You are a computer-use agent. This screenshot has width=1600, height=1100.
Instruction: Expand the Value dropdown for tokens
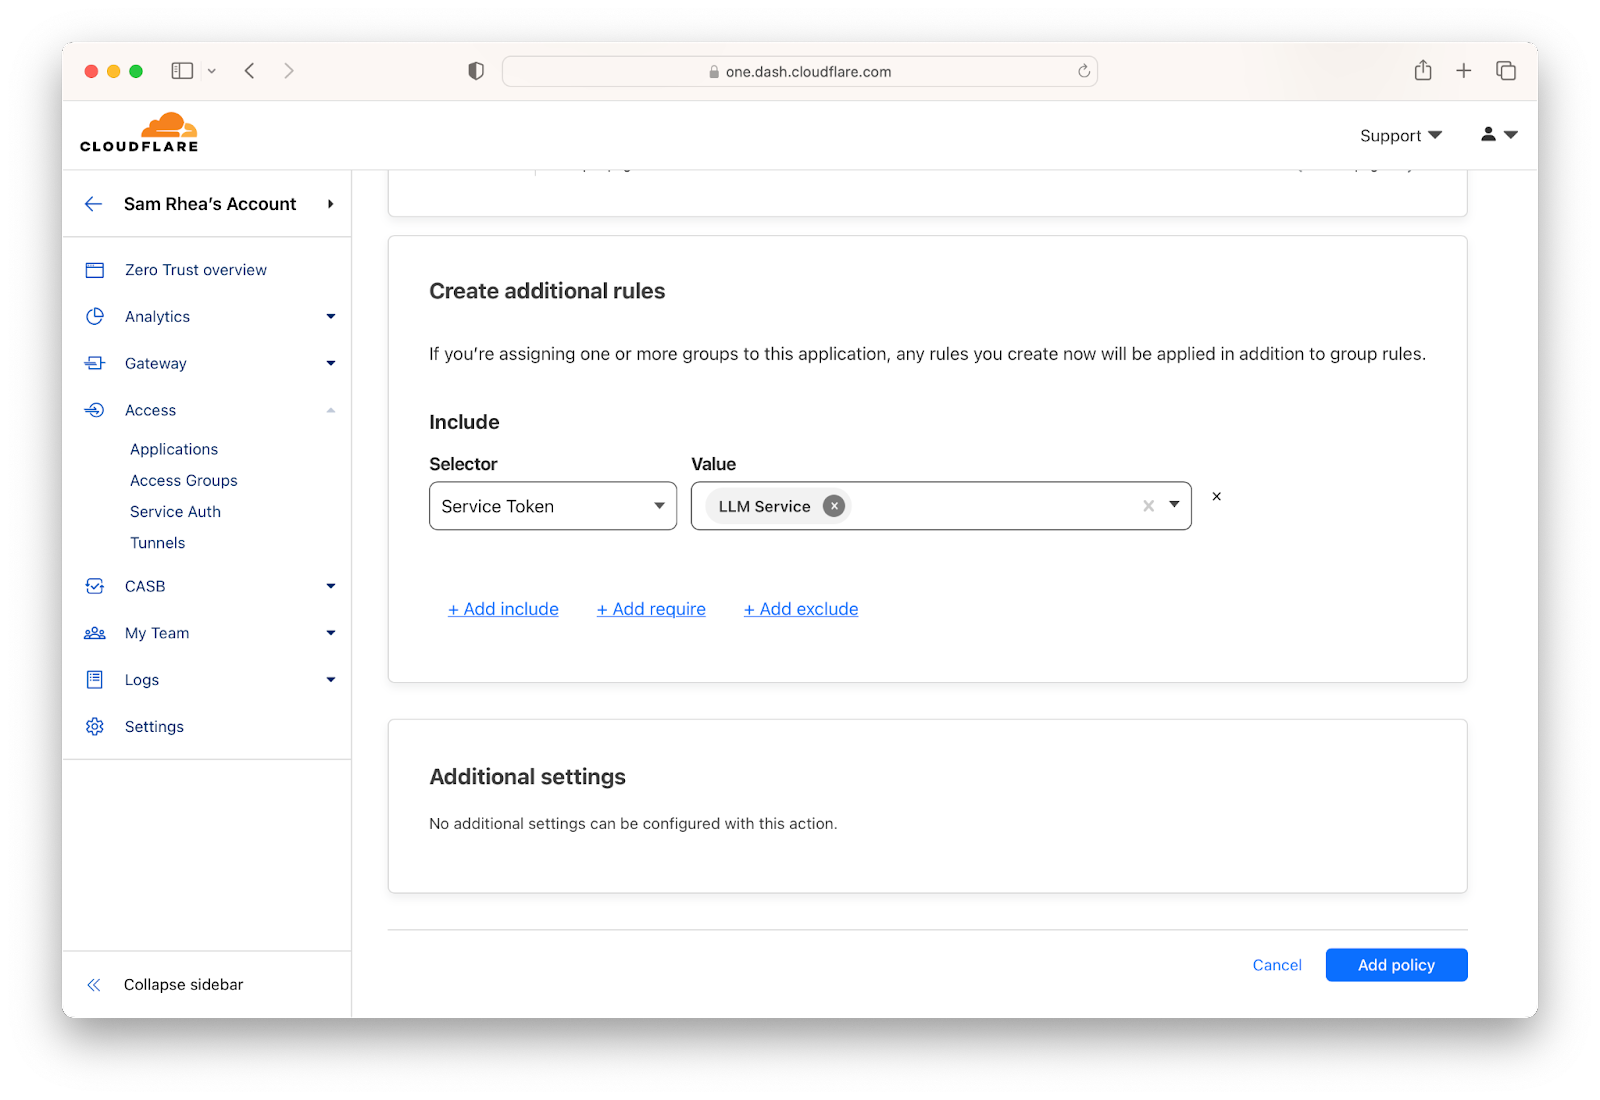pyautogui.click(x=1174, y=506)
